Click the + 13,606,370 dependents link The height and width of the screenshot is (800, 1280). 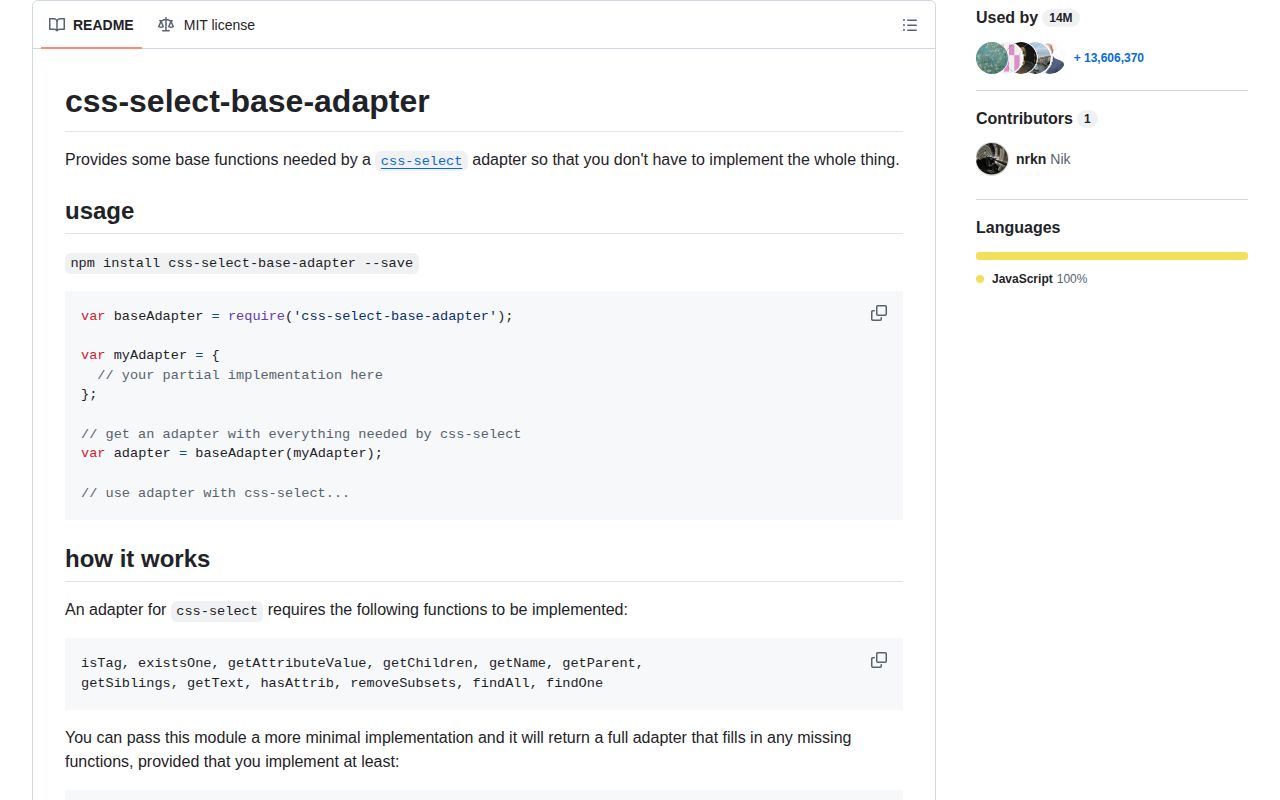1109,58
